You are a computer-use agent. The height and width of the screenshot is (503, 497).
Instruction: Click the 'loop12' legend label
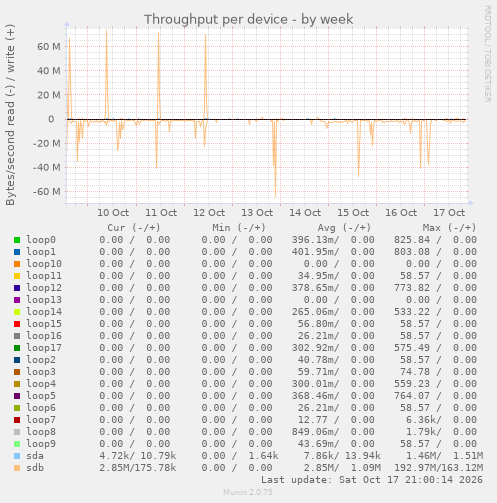point(44,288)
